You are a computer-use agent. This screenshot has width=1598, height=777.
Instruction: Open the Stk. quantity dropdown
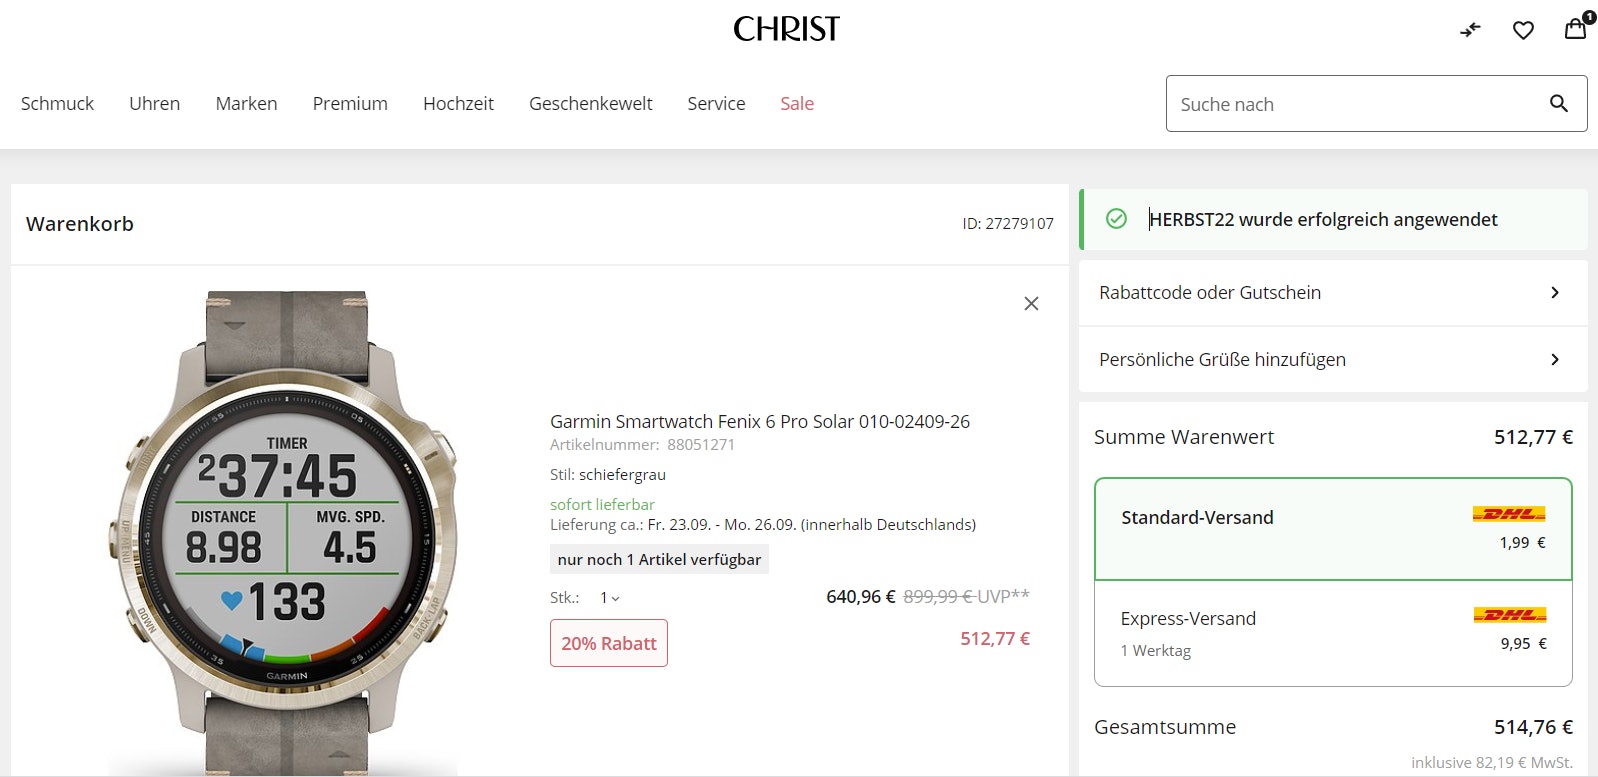[609, 598]
